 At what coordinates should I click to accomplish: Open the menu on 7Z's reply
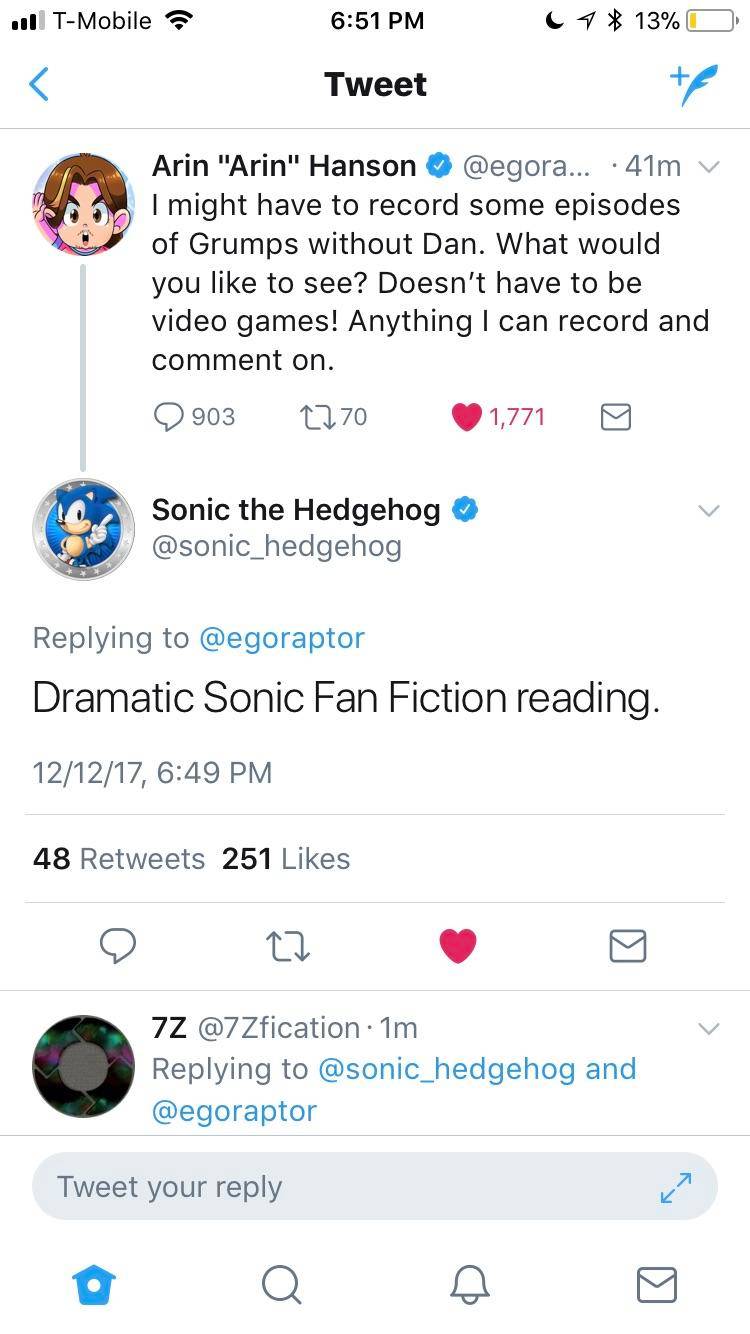coord(709,1027)
